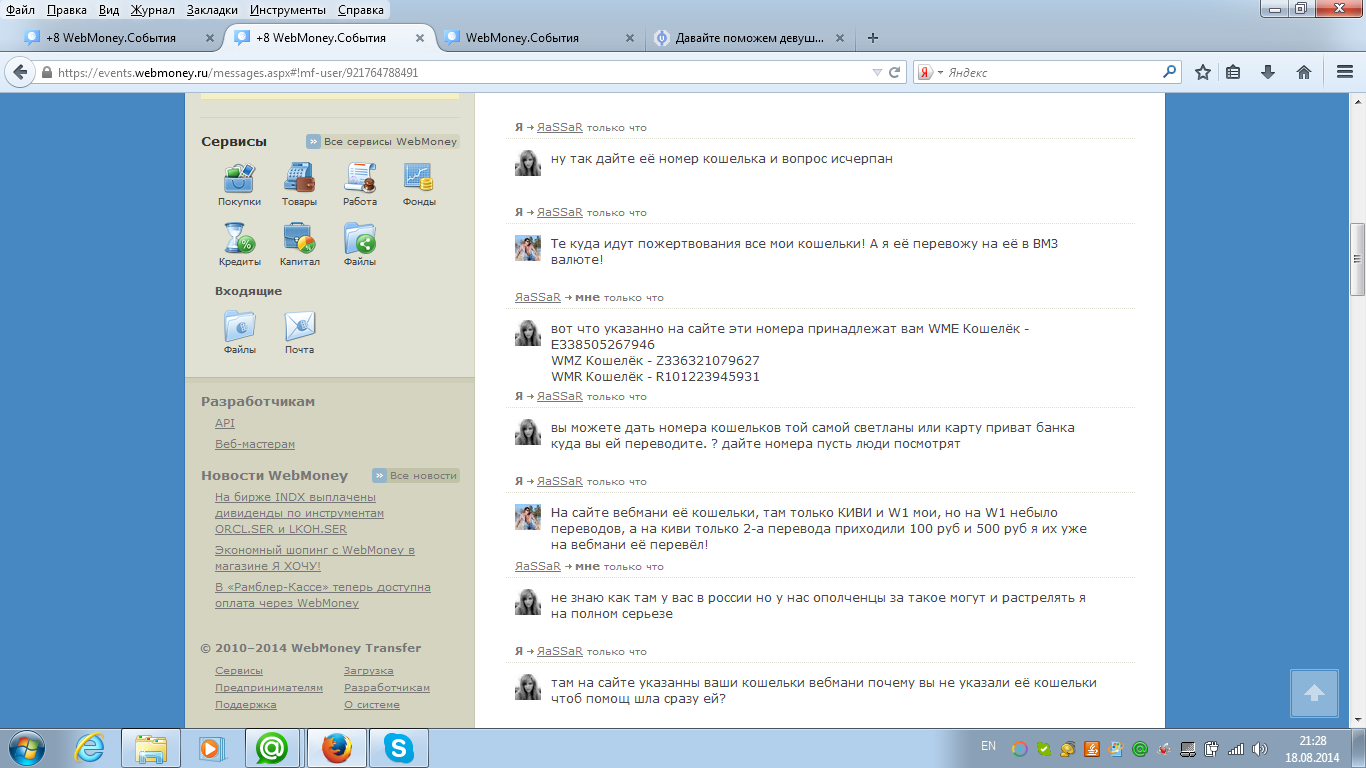Open the Журнал menu

pyautogui.click(x=153, y=9)
